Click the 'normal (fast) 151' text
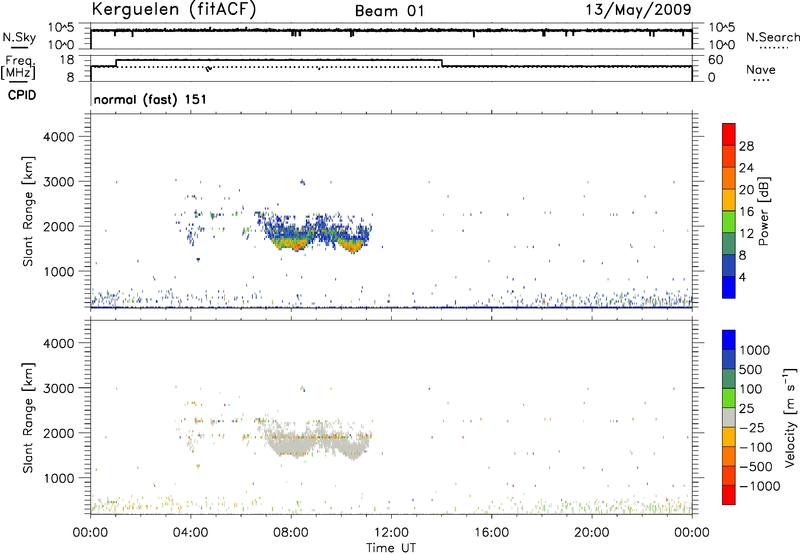The width and height of the screenshot is (800, 554). tap(150, 99)
